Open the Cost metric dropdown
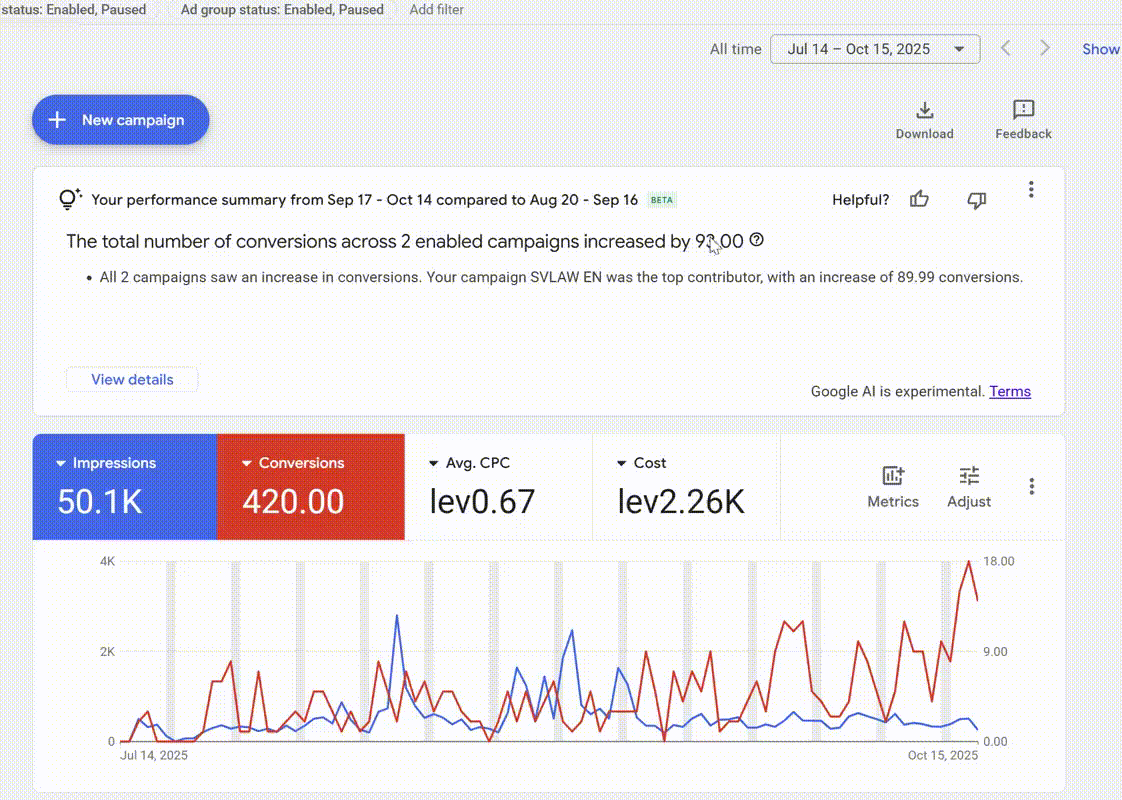Viewport: 1122px width, 800px height. [x=622, y=464]
